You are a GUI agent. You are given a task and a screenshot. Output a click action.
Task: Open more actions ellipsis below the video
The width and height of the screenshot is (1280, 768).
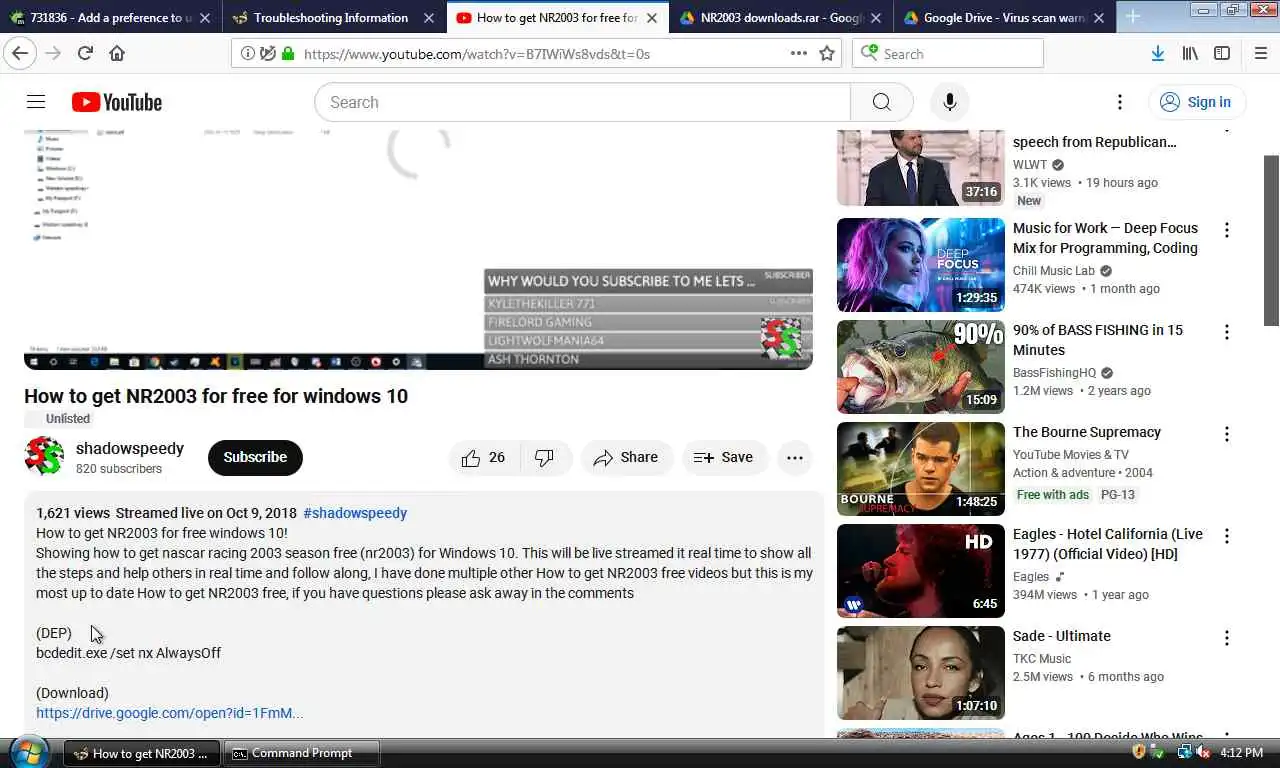[795, 457]
